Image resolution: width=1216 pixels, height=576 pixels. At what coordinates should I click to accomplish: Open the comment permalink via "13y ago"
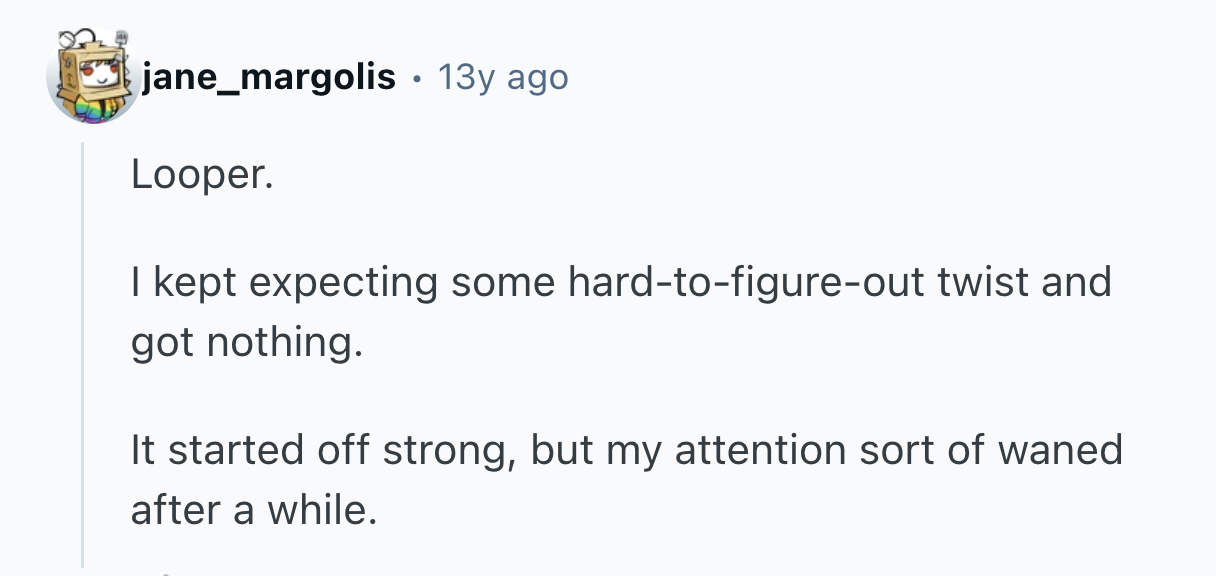tap(503, 77)
